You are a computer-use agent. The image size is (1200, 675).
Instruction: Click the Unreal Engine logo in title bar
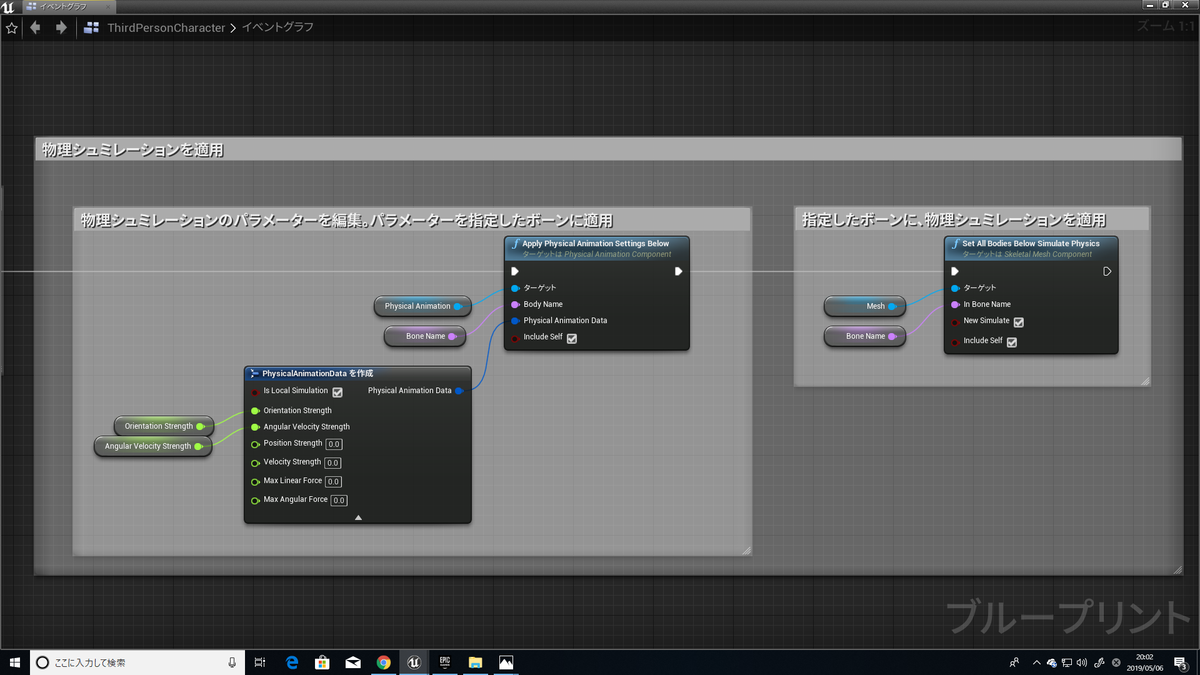(8, 6)
